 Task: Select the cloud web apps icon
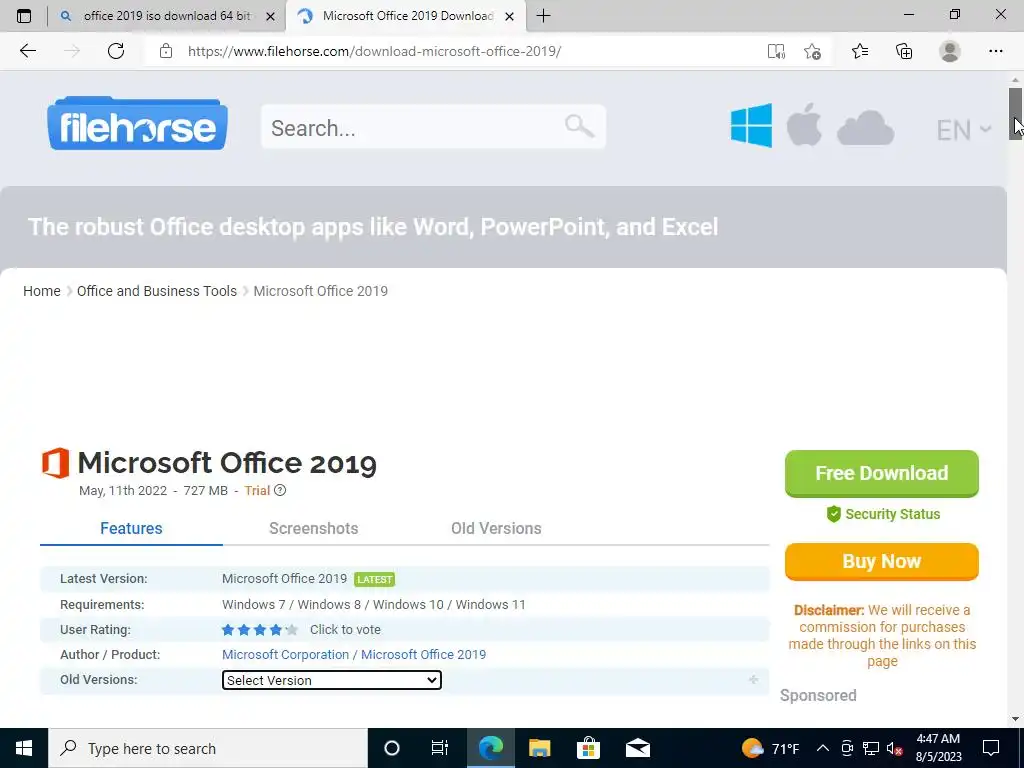coord(865,127)
